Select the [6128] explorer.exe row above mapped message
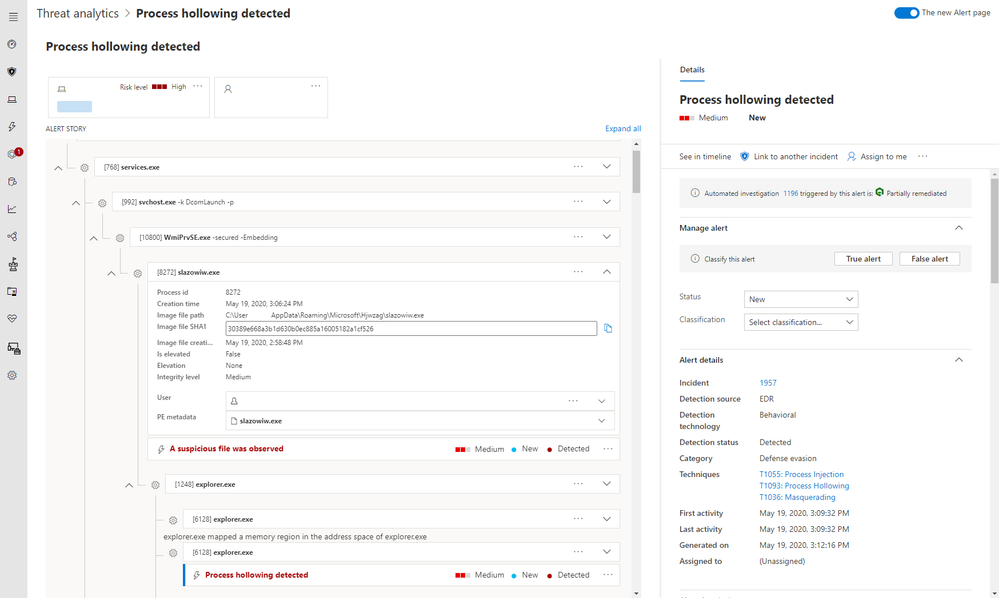 [x=401, y=519]
